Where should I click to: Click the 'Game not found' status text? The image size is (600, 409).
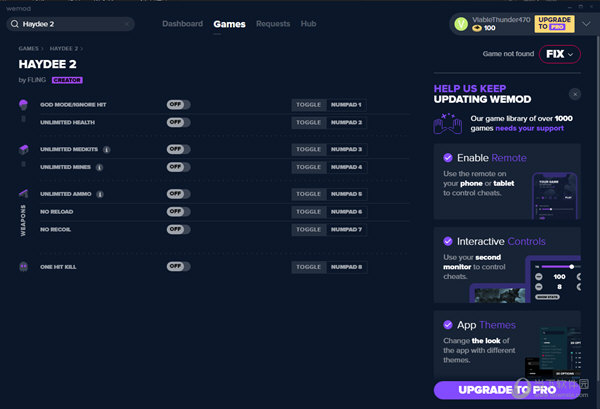[x=508, y=54]
